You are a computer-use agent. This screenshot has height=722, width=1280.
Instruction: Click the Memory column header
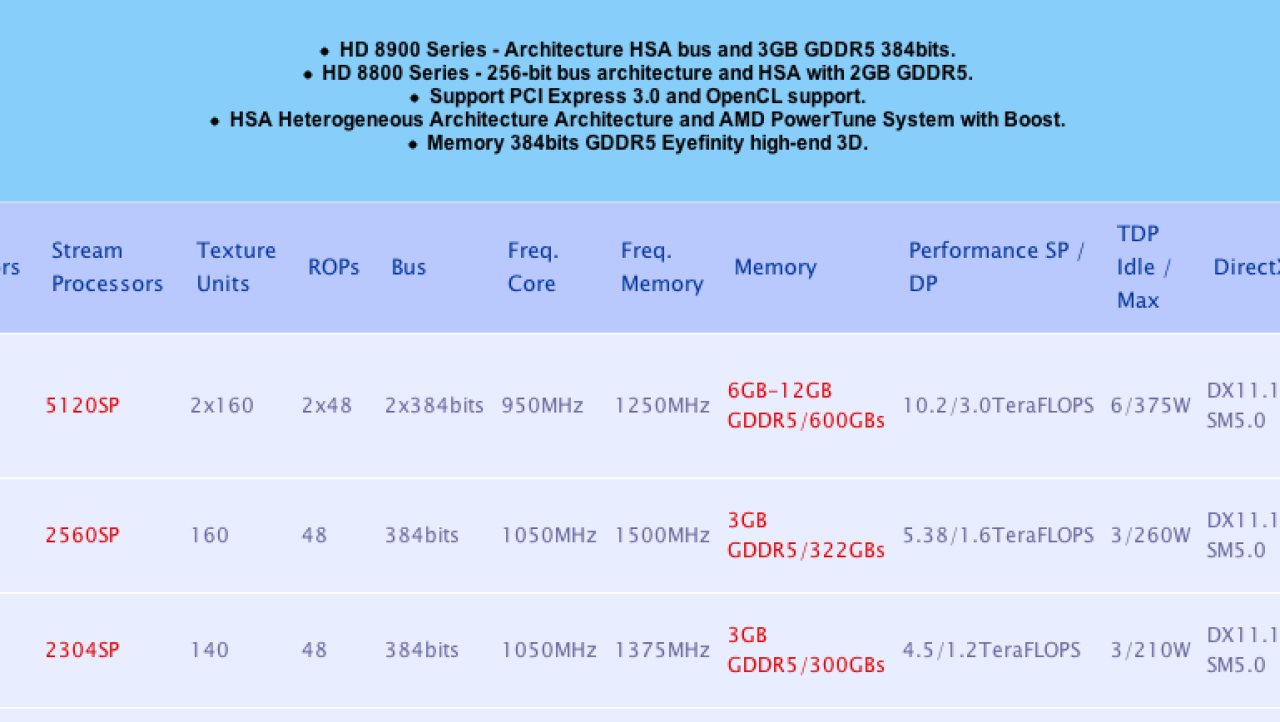click(x=775, y=267)
